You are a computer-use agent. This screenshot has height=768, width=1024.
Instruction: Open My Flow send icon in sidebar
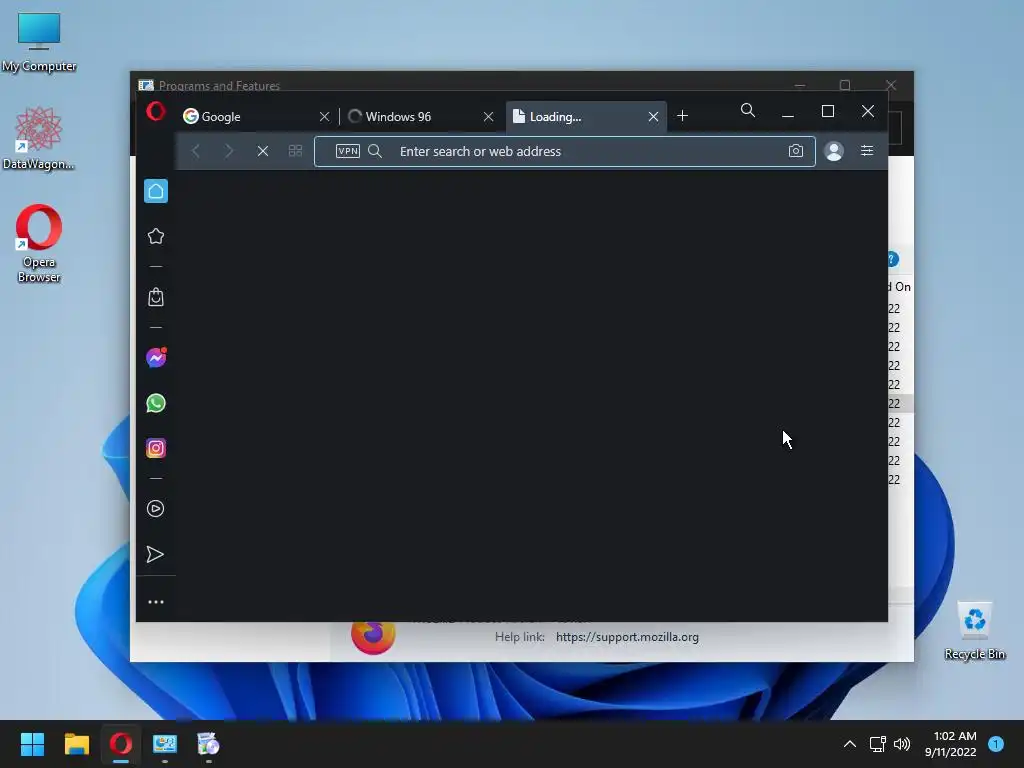click(155, 554)
